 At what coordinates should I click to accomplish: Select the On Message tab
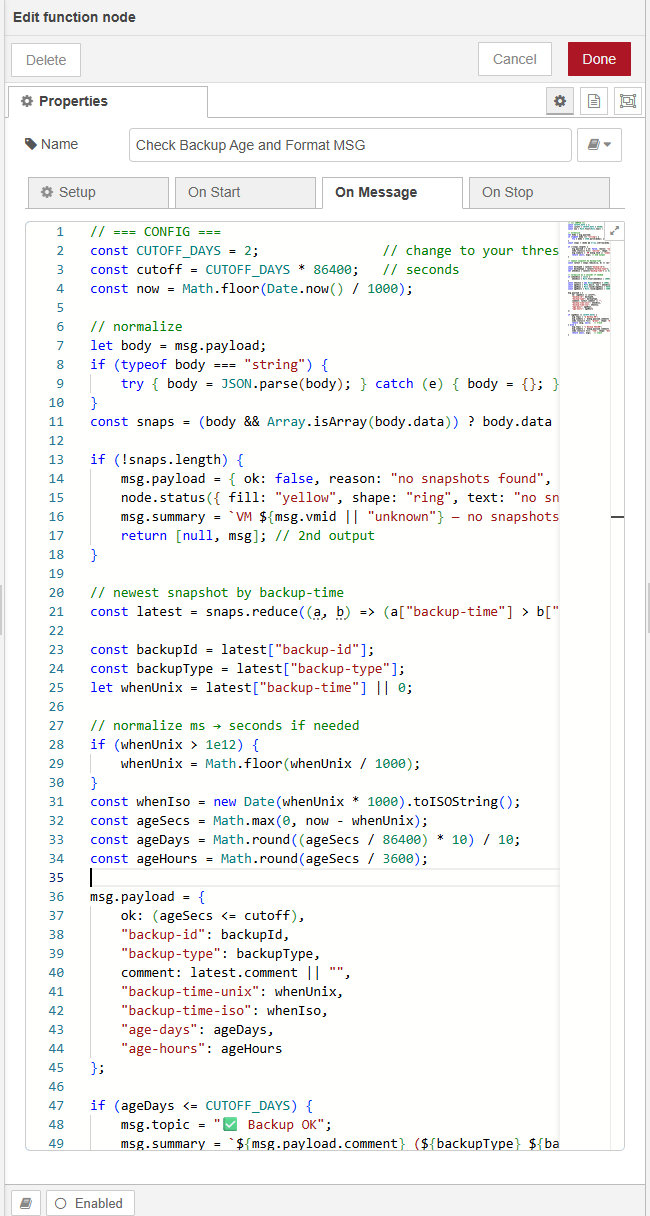(391, 193)
